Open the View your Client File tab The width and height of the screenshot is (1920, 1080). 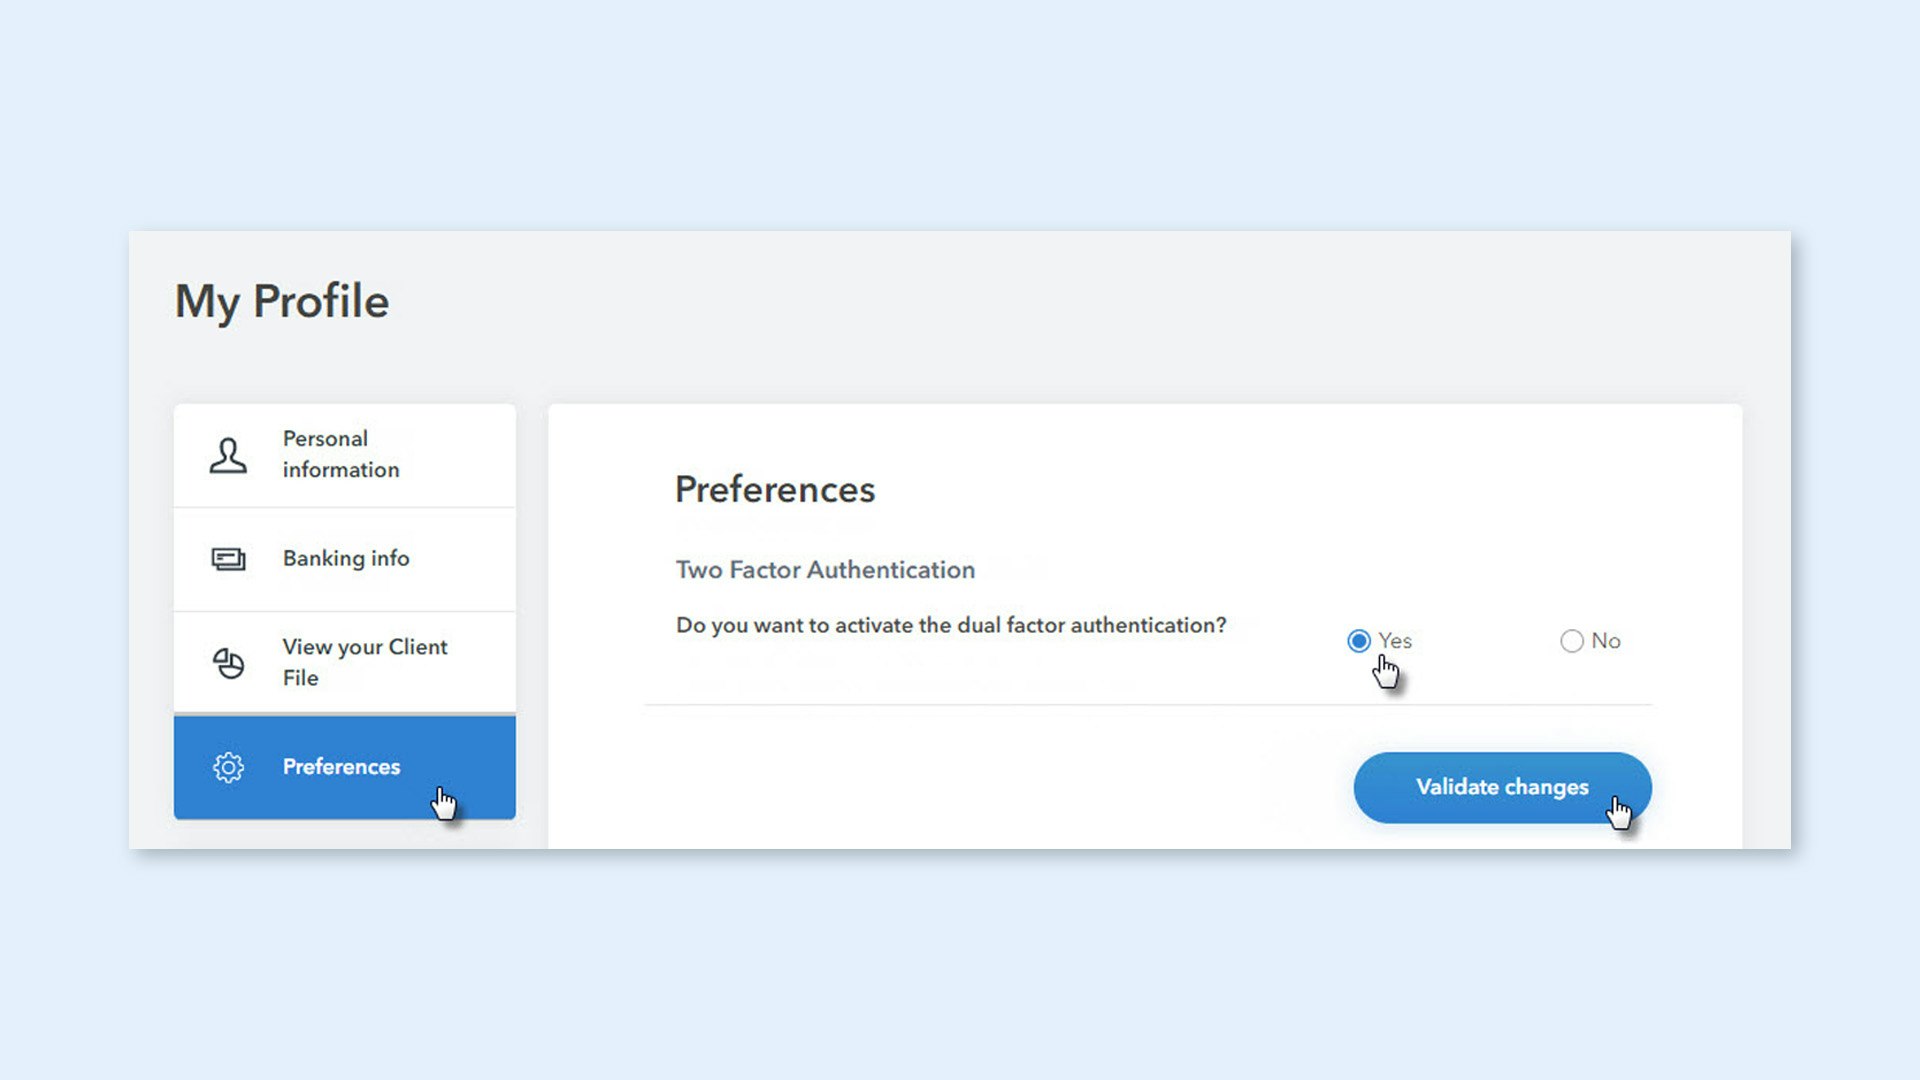click(364, 662)
